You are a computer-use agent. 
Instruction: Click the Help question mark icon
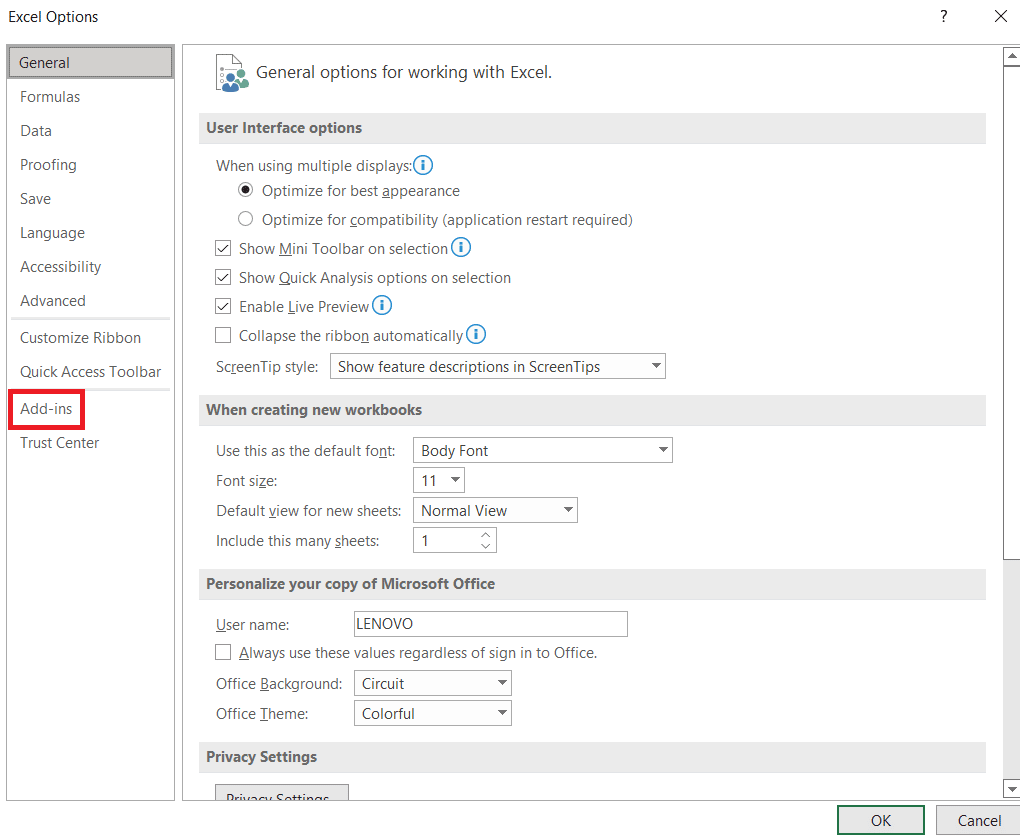coord(943,17)
